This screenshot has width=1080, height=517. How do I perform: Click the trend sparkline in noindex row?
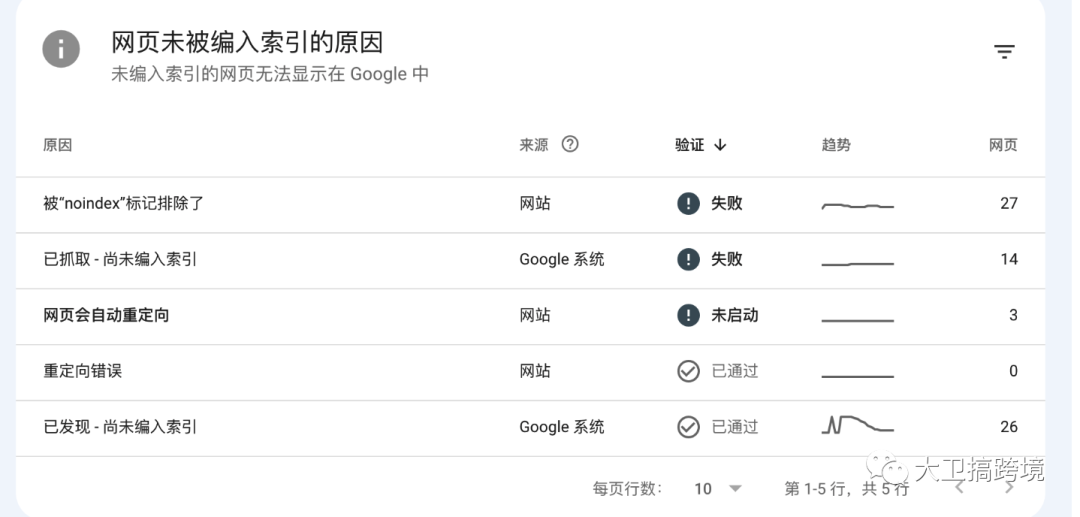tap(857, 206)
